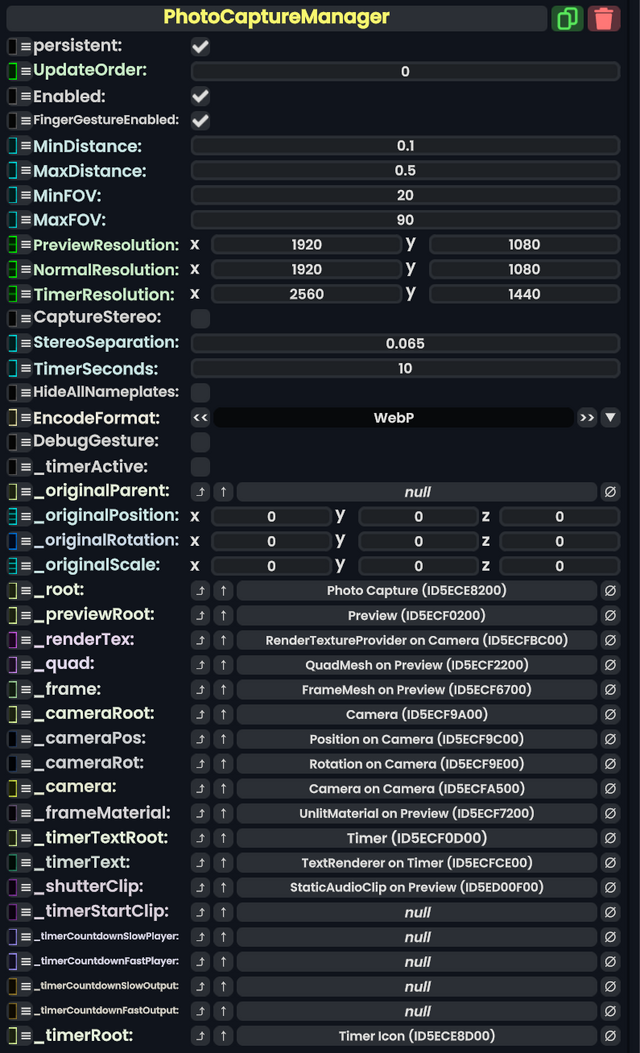The height and width of the screenshot is (1053, 640).
Task: Cycle EncodeFormat backward with the << button
Action: click(199, 417)
